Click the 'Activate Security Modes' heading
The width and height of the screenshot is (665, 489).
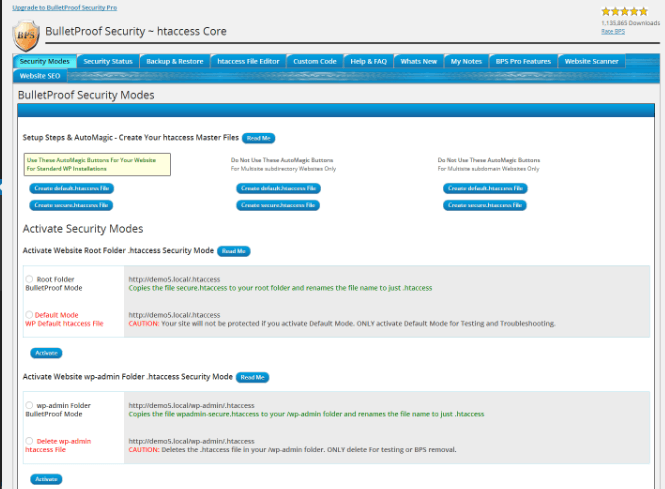(83, 229)
